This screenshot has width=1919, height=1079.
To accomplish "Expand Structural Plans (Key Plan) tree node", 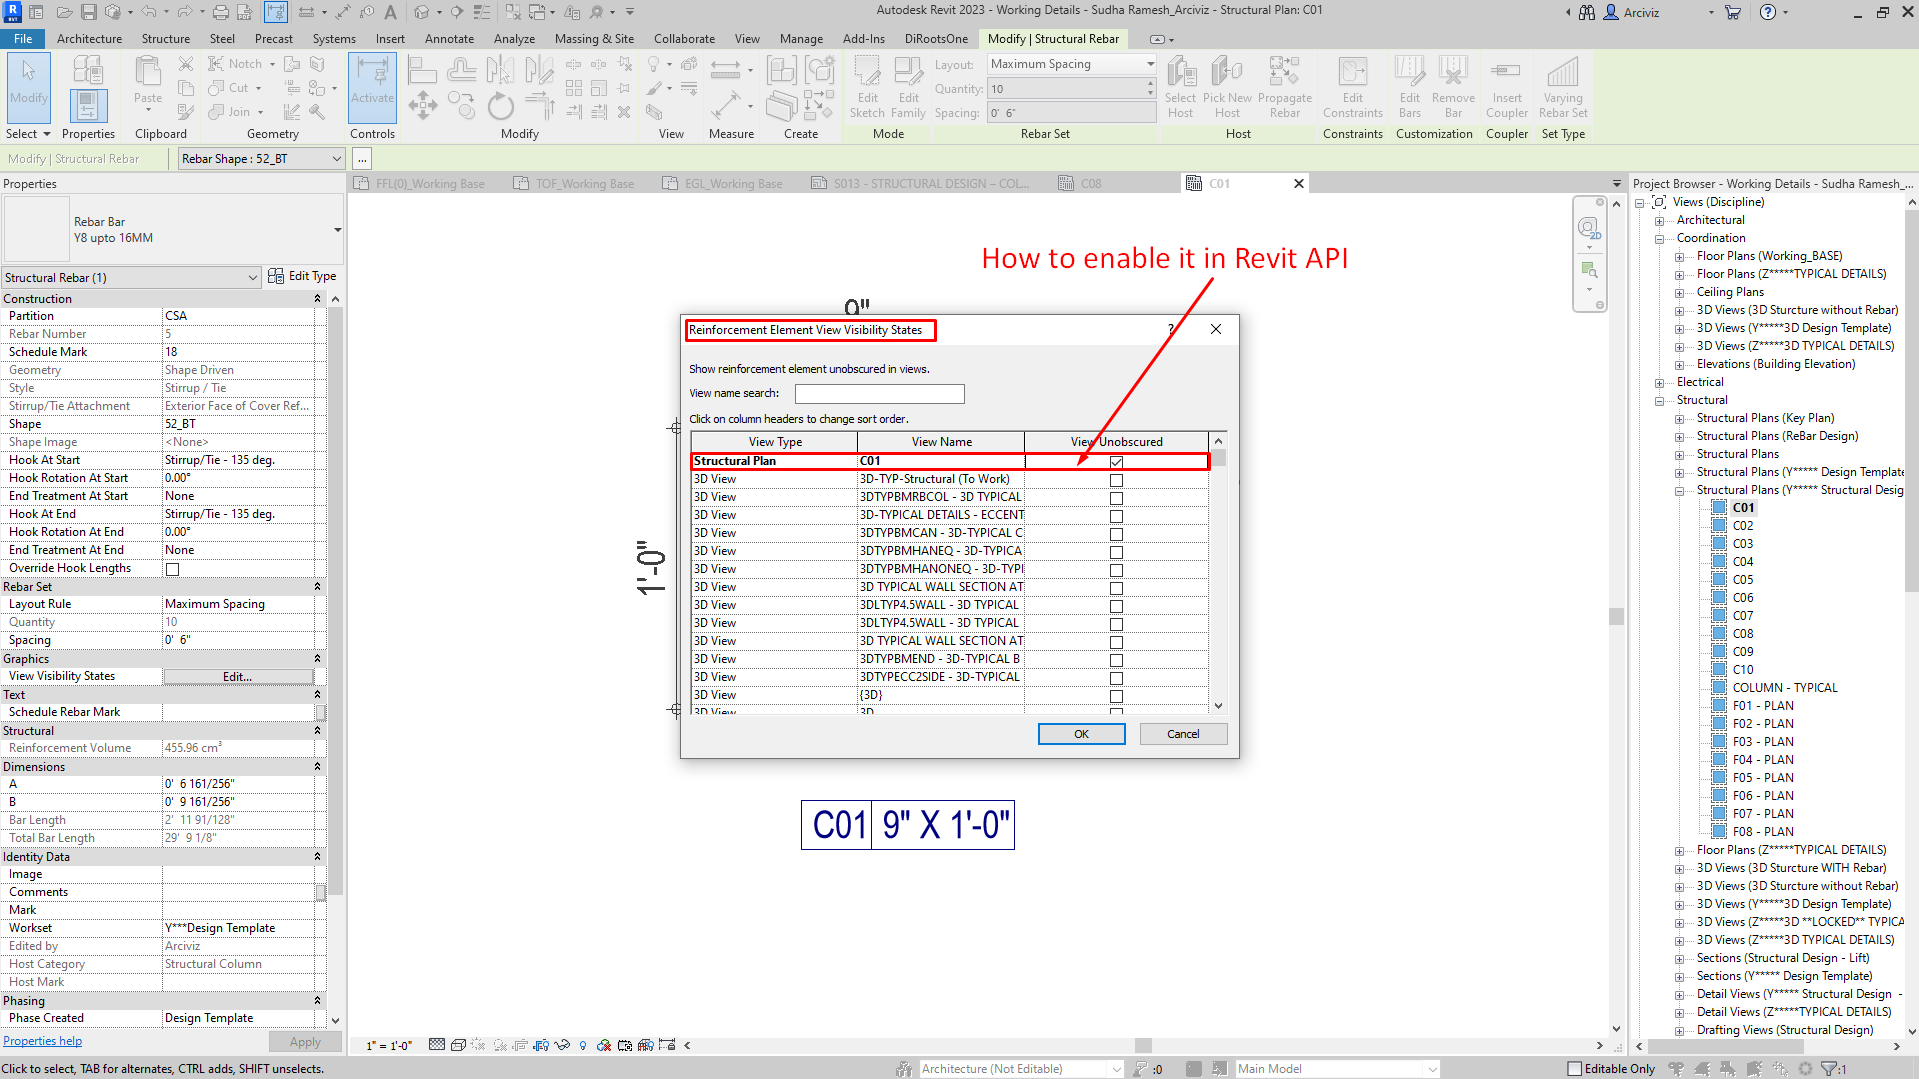I will 1680,419.
